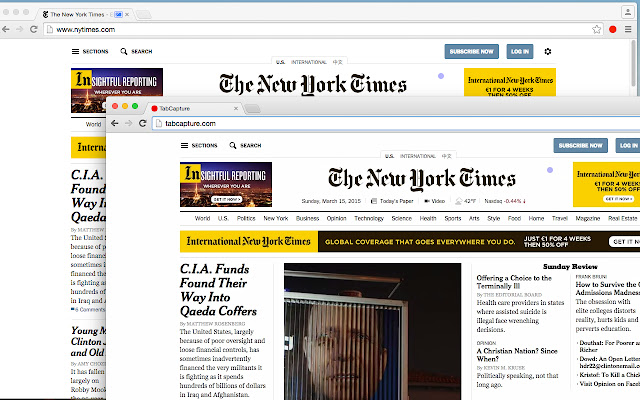Click Insightful Reporting ad in front window
The width and height of the screenshot is (640, 400).
(226, 184)
